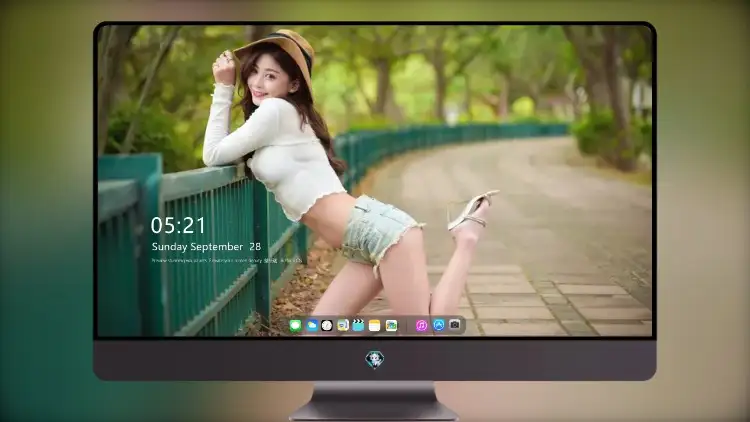Open the blue App Store dock icon
Image resolution: width=750 pixels, height=422 pixels.
click(439, 325)
